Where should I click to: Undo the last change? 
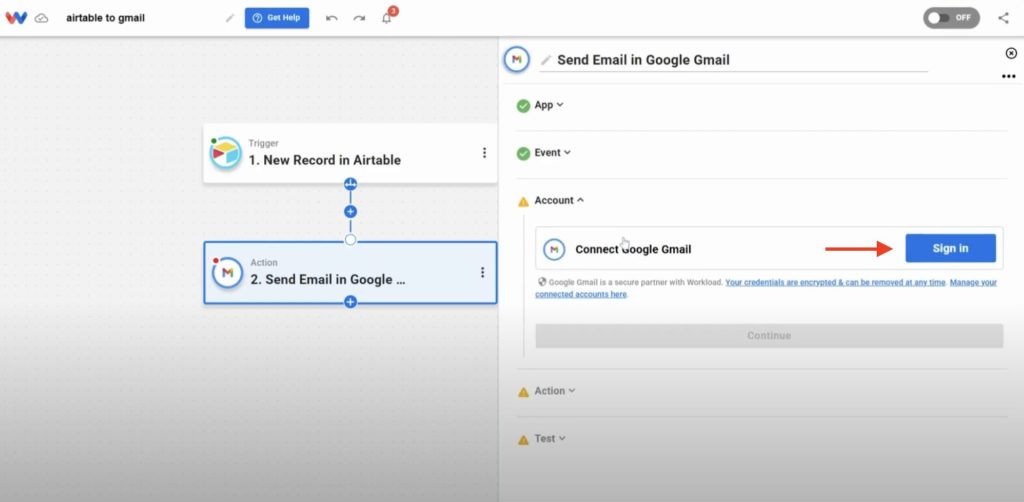(x=332, y=18)
